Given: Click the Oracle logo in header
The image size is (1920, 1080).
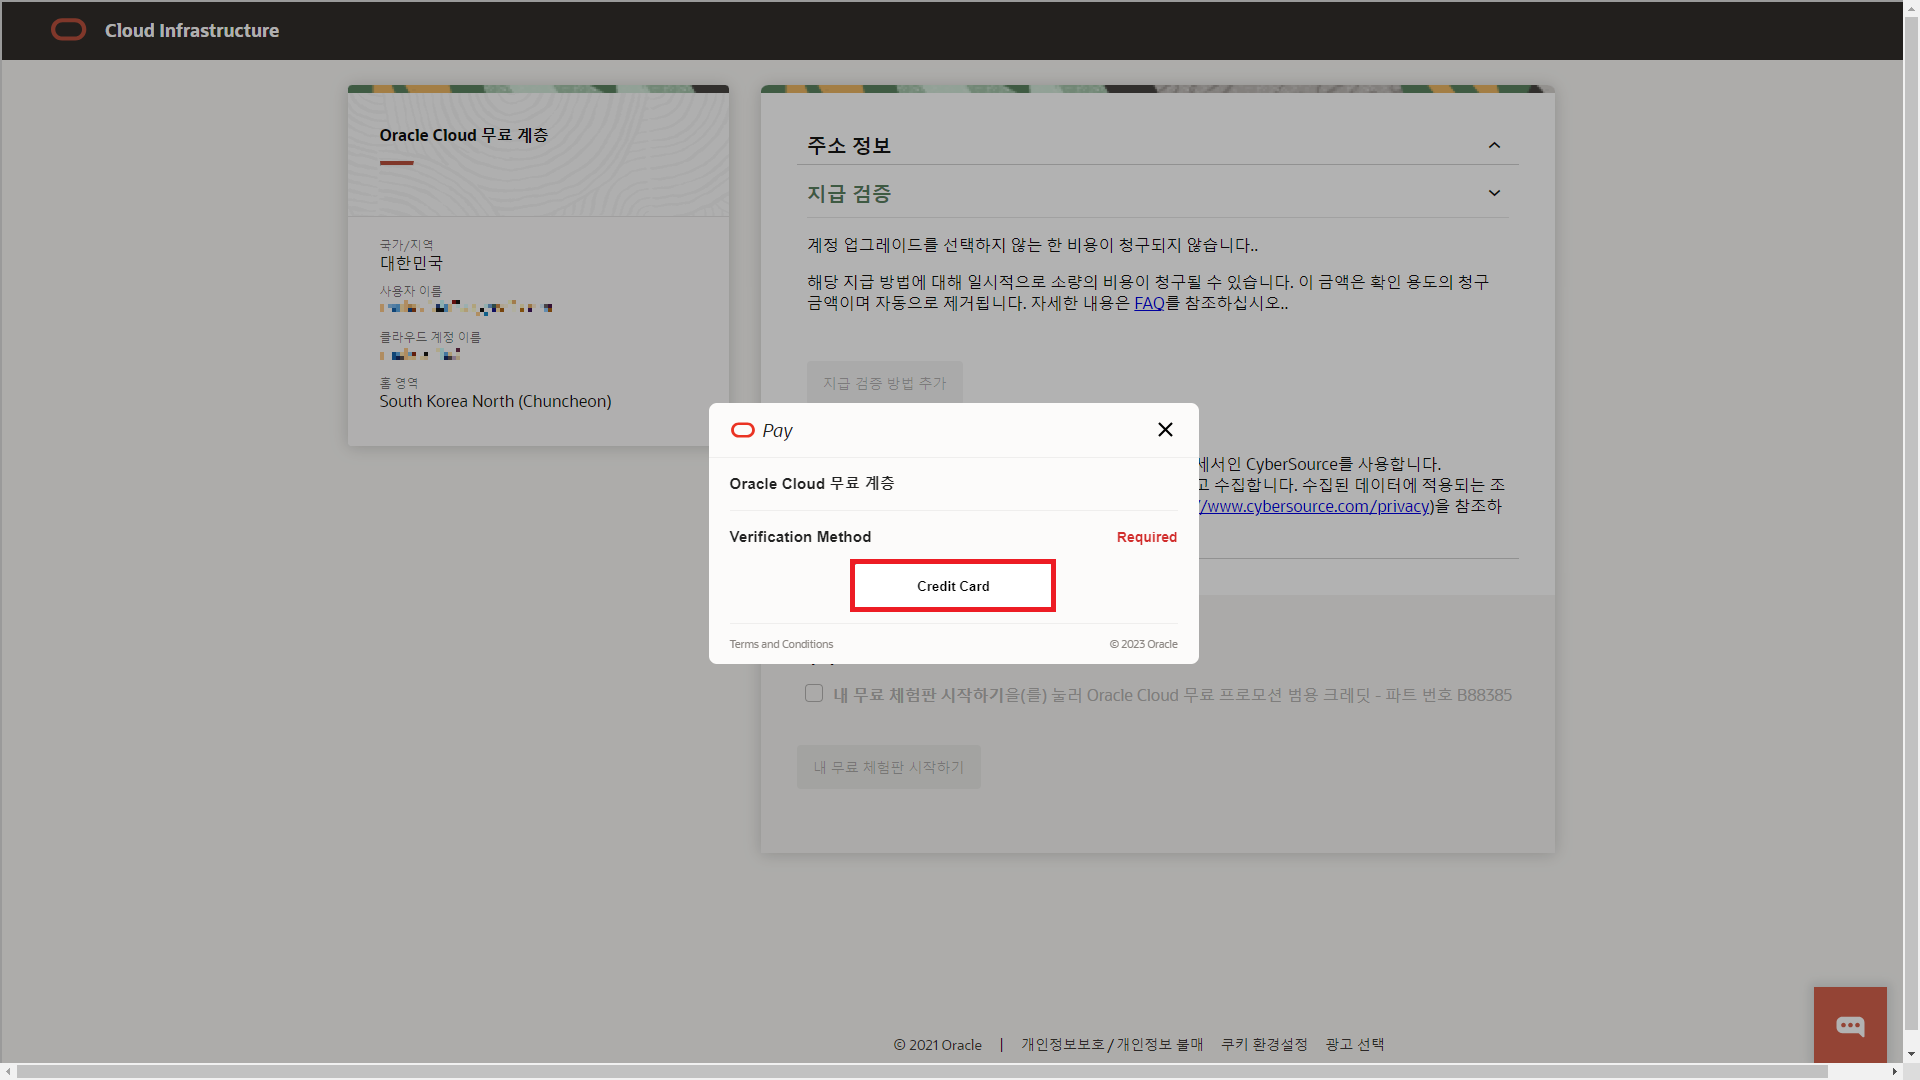Looking at the screenshot, I should tap(68, 30).
